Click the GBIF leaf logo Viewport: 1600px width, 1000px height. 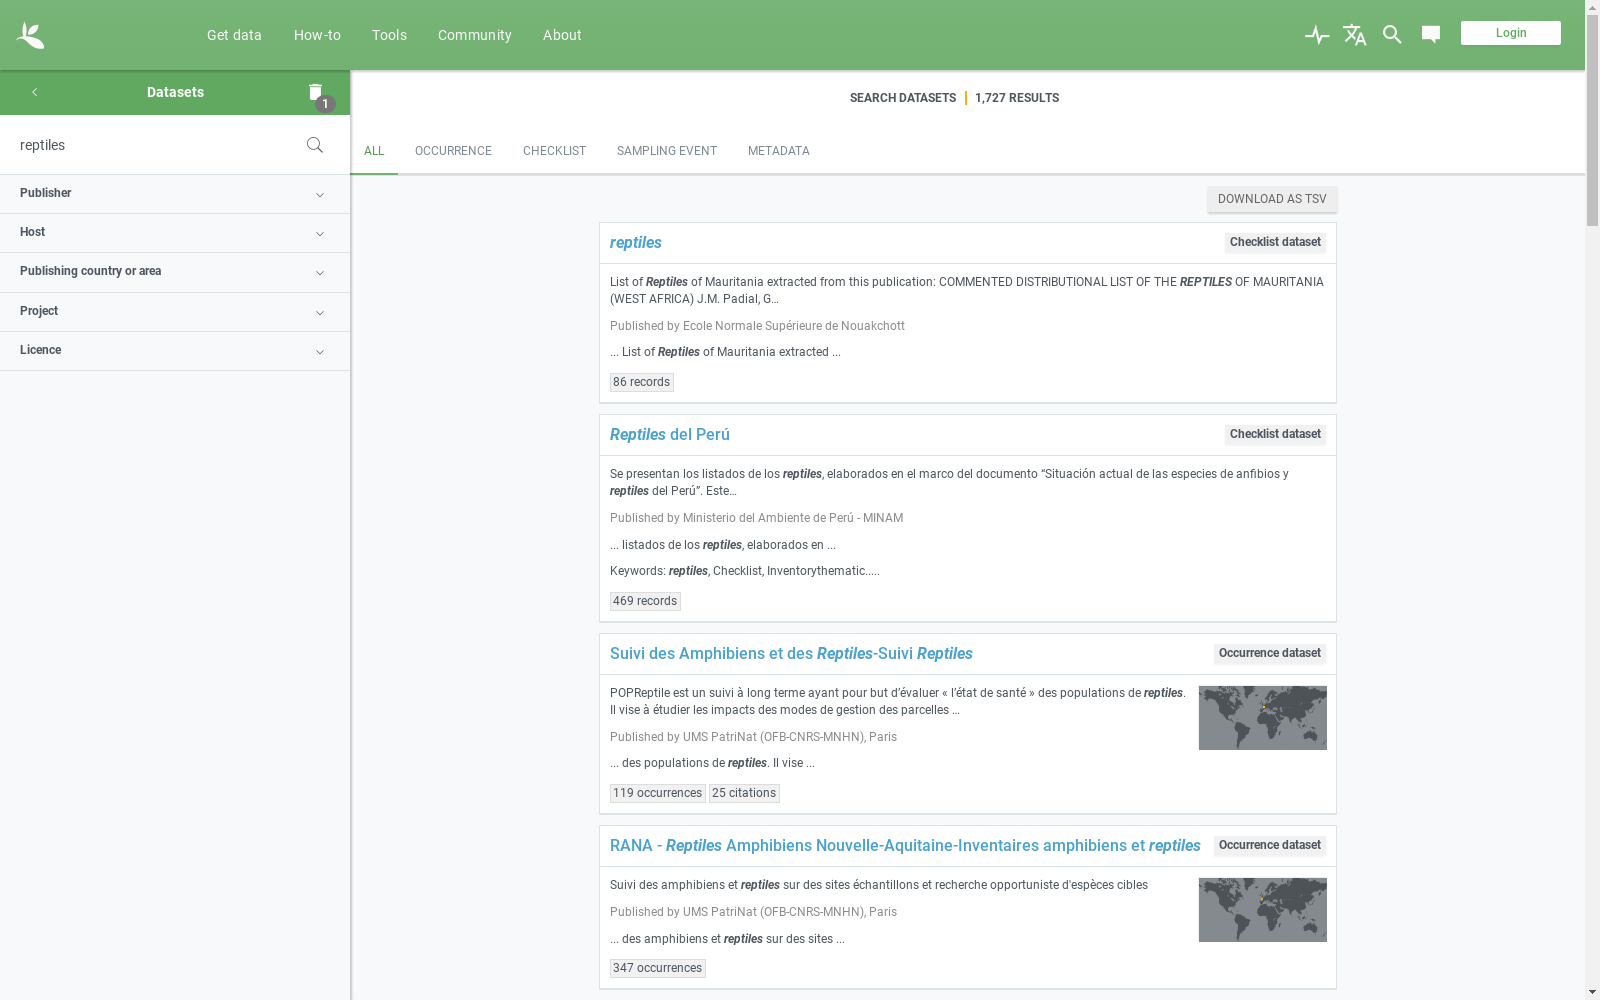30,35
